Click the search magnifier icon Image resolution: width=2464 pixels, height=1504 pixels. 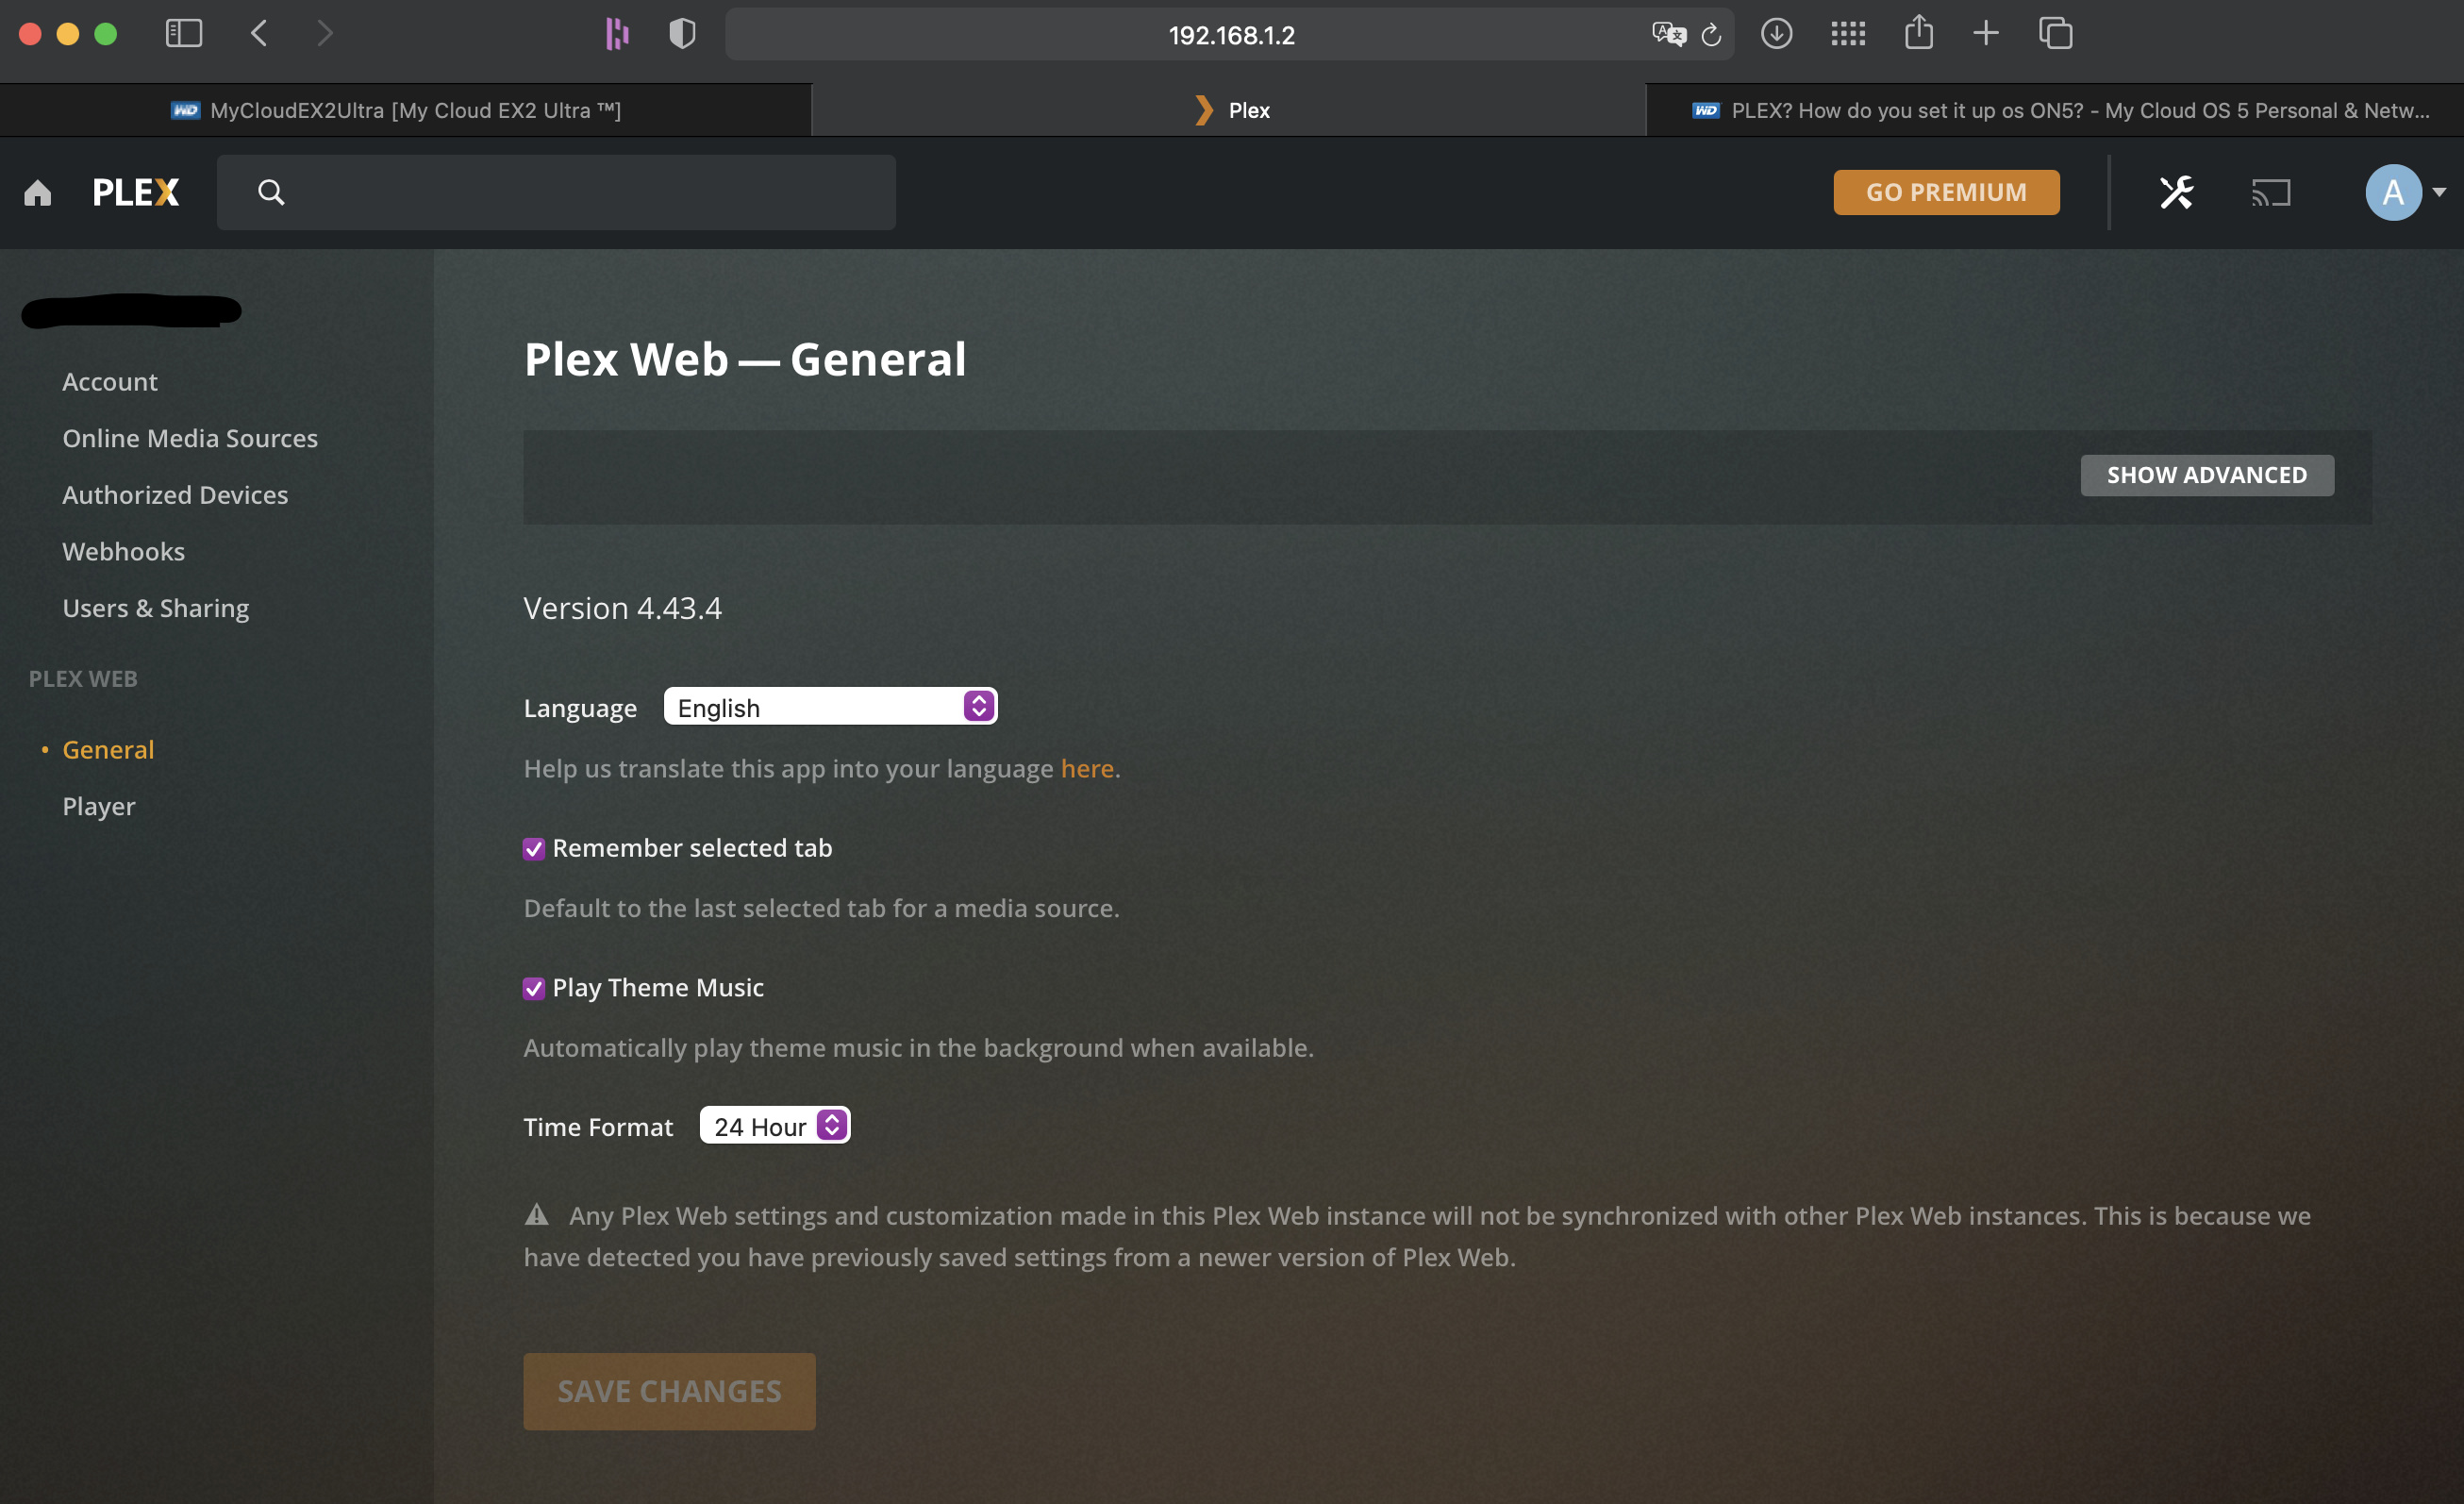point(271,192)
